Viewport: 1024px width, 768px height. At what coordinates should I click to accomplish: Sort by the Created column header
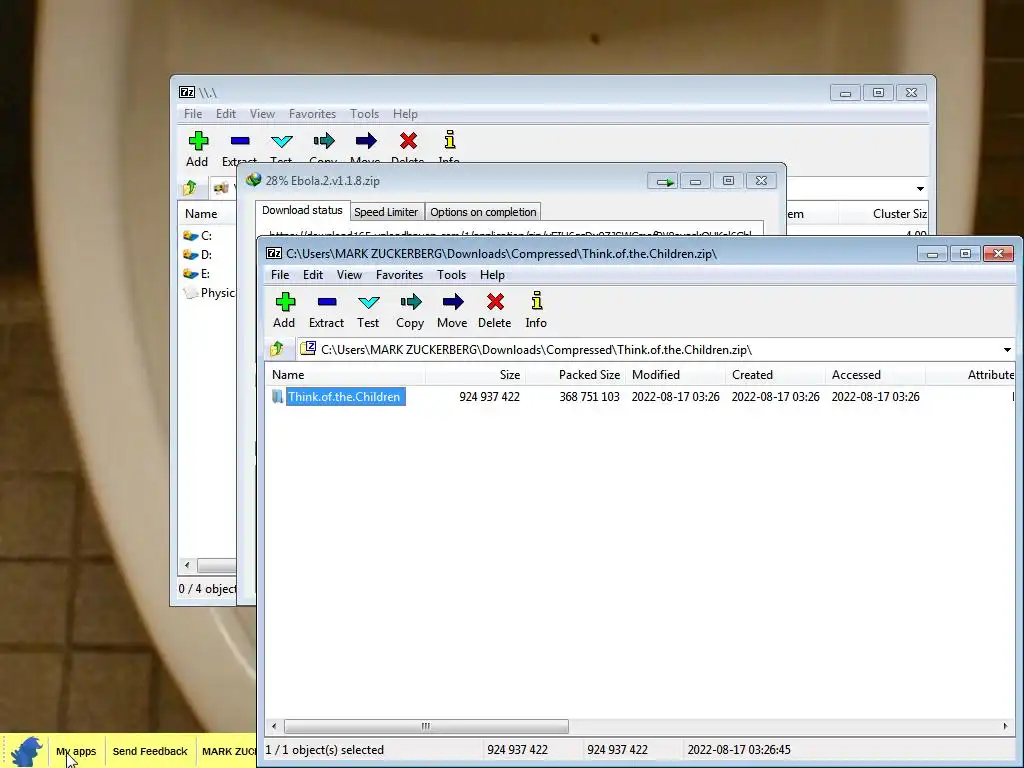click(x=775, y=375)
